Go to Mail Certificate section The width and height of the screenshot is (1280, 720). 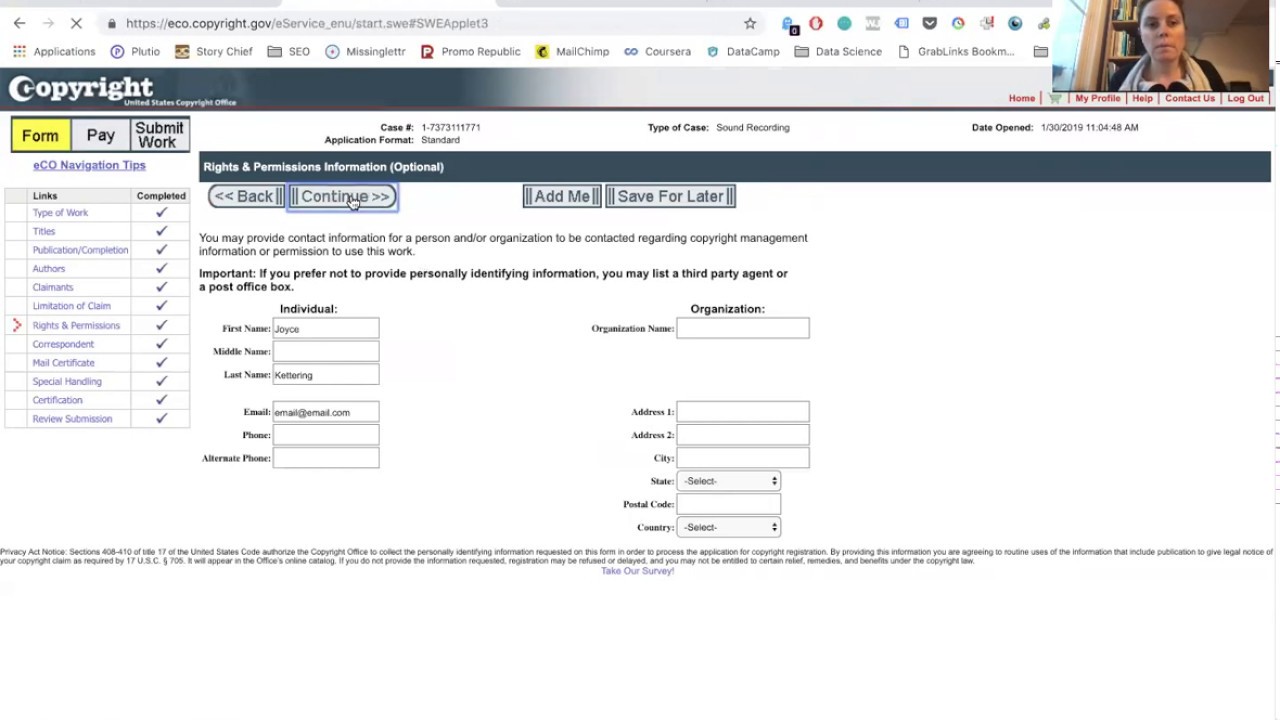(x=63, y=363)
